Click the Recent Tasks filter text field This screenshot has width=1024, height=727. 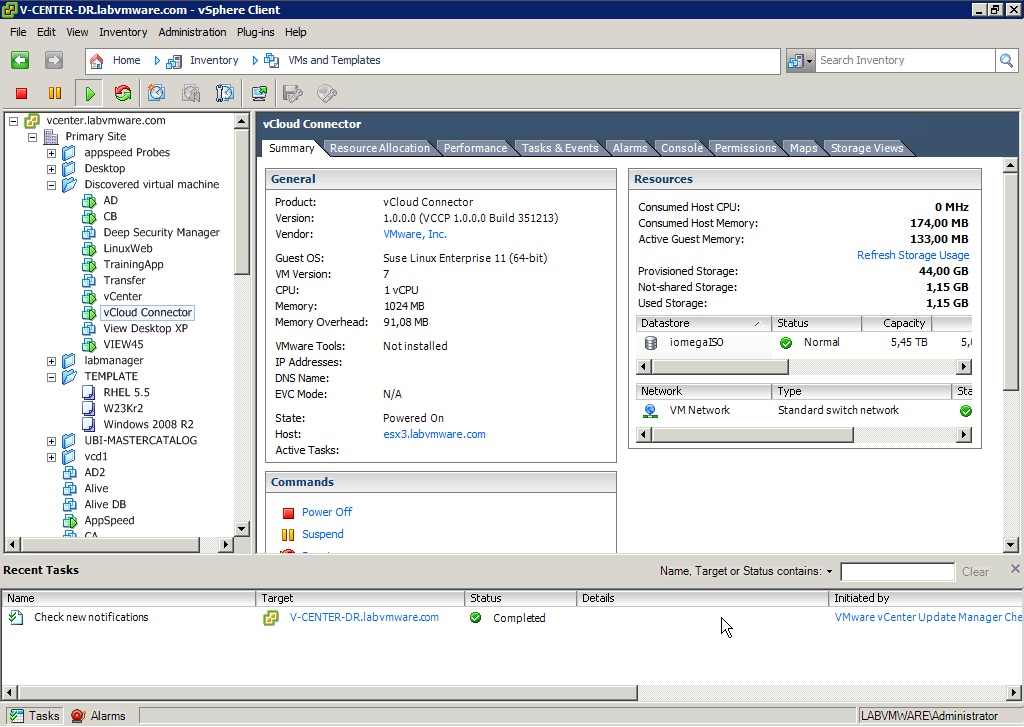coord(897,572)
